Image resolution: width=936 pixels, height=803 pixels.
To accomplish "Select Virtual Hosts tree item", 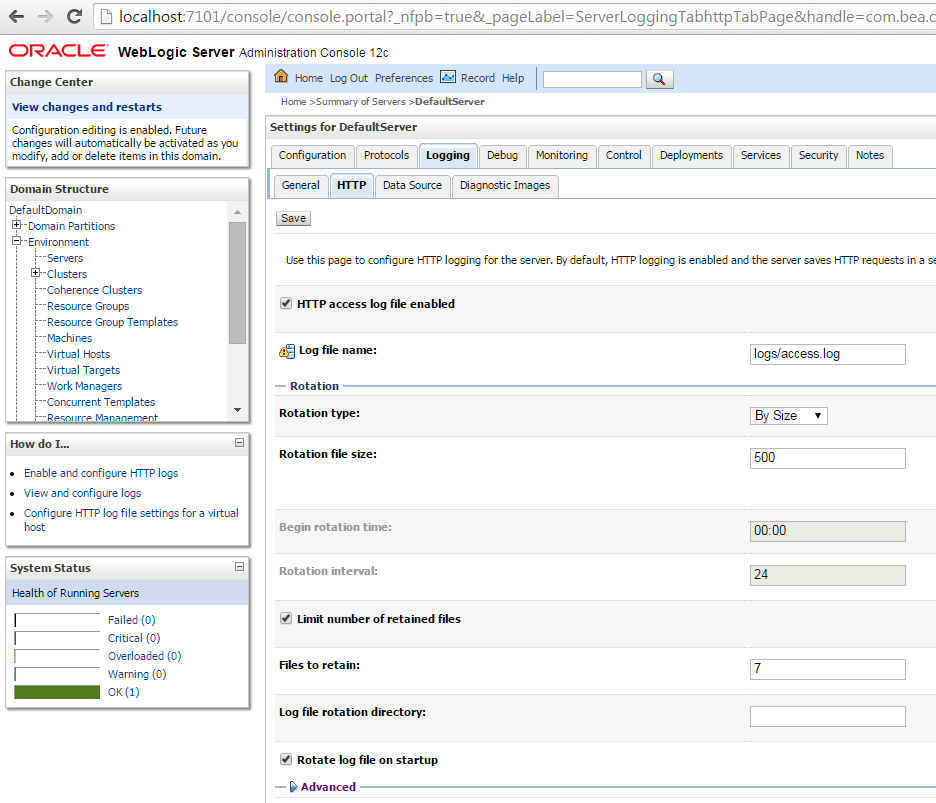I will [x=78, y=354].
